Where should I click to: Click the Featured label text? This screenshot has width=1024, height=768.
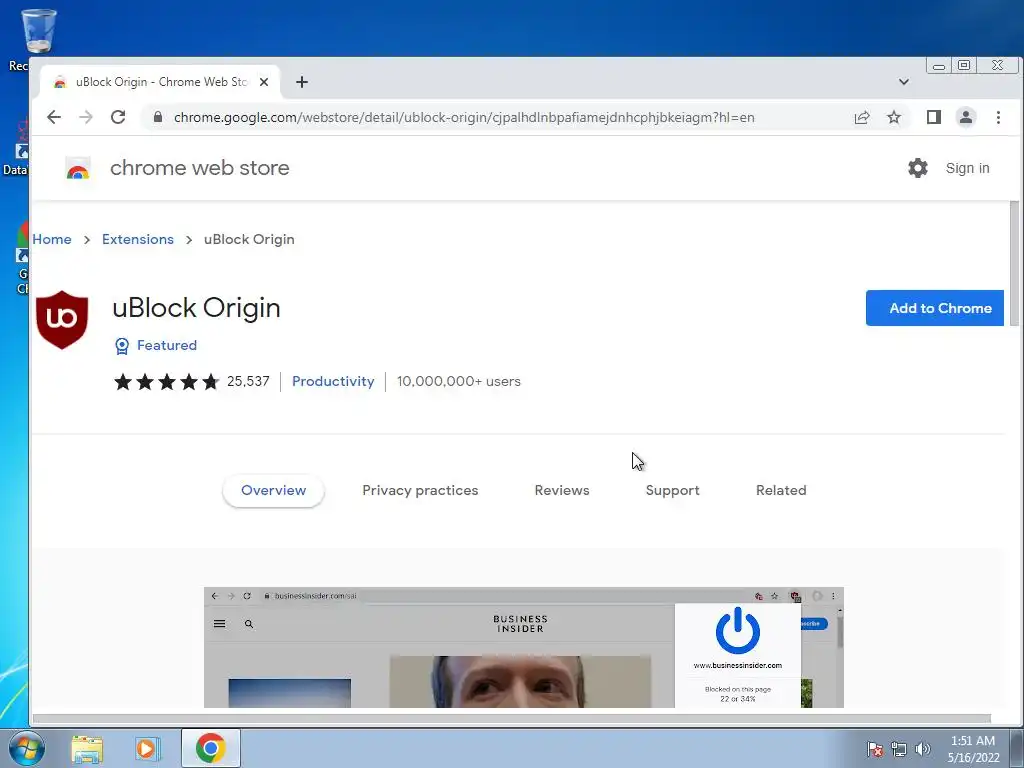167,345
